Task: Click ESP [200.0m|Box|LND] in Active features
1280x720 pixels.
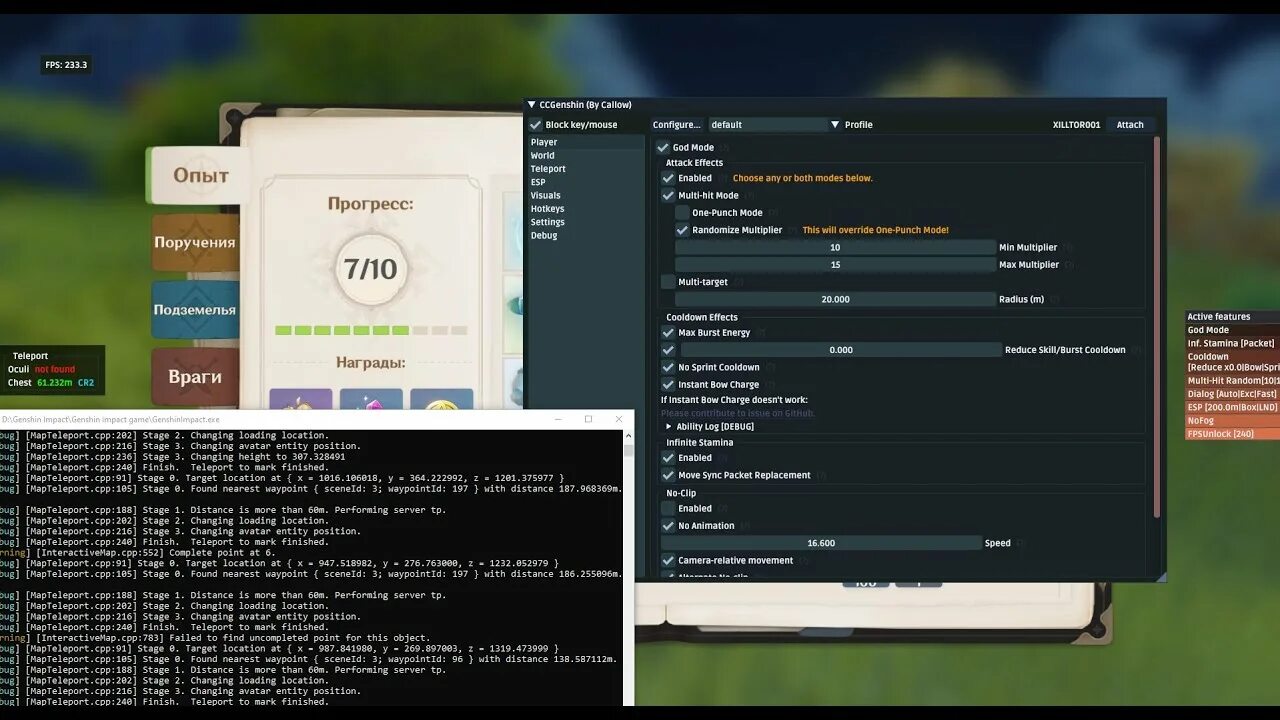Action: 1232,407
